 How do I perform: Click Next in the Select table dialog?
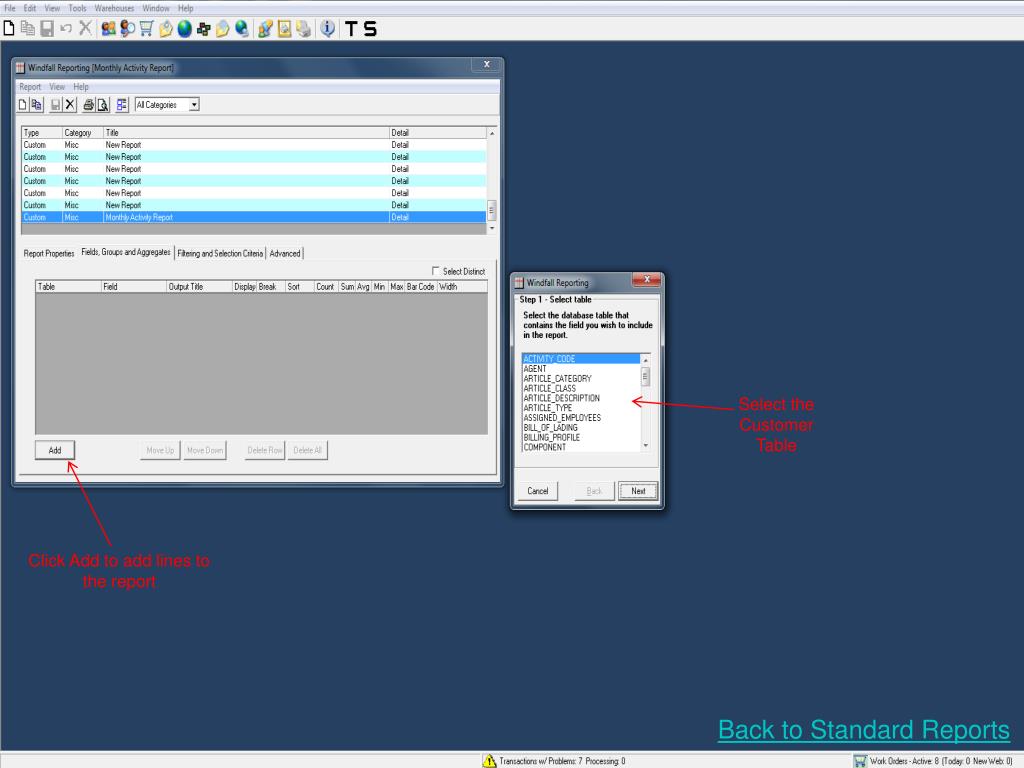[x=638, y=491]
